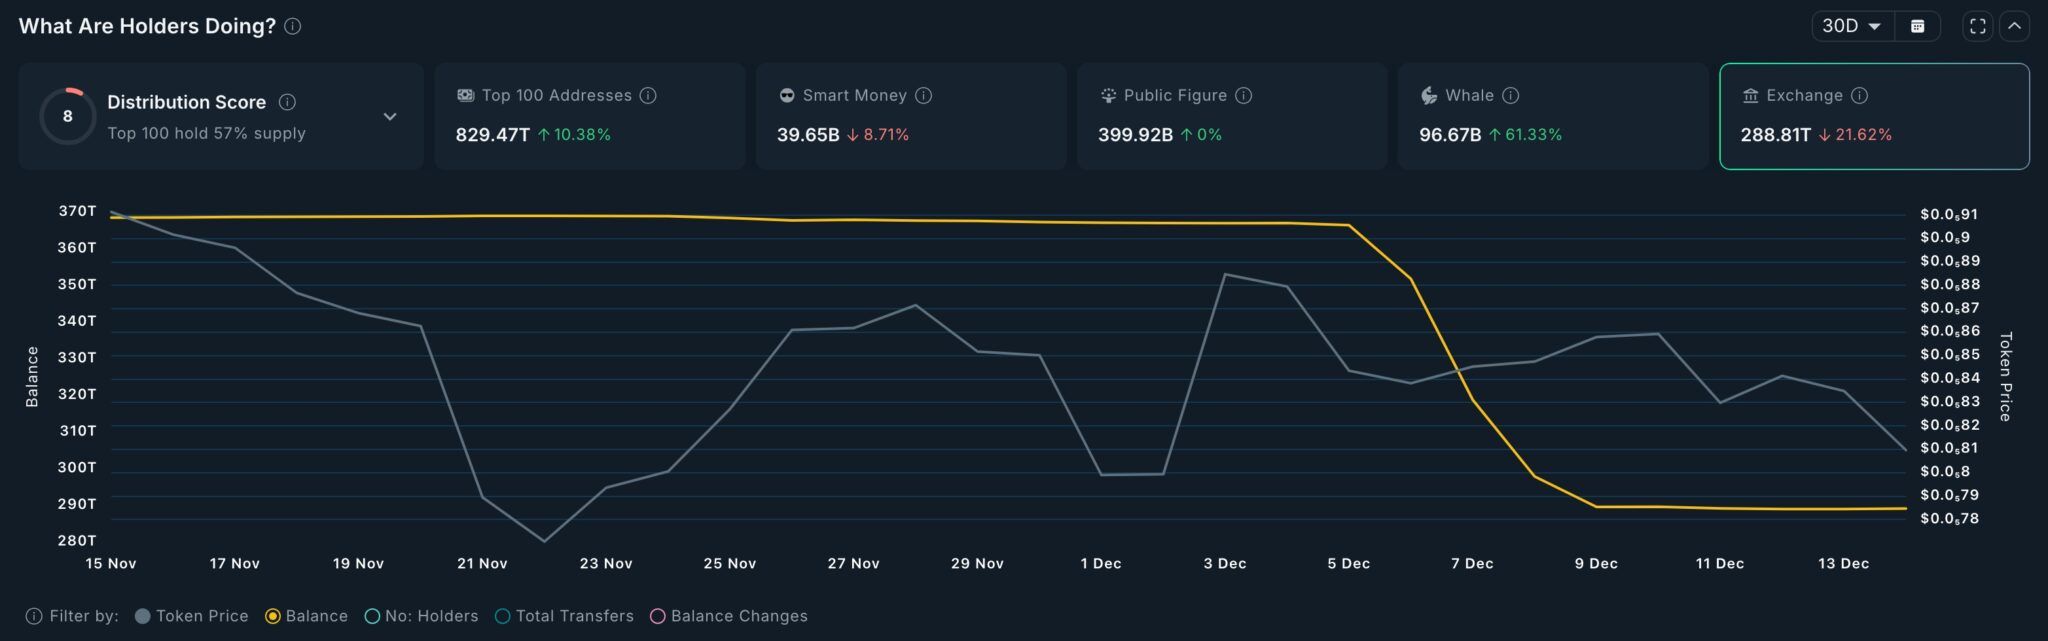The image size is (2048, 641).
Task: Click the Exchange bank building icon
Action: tap(1750, 95)
